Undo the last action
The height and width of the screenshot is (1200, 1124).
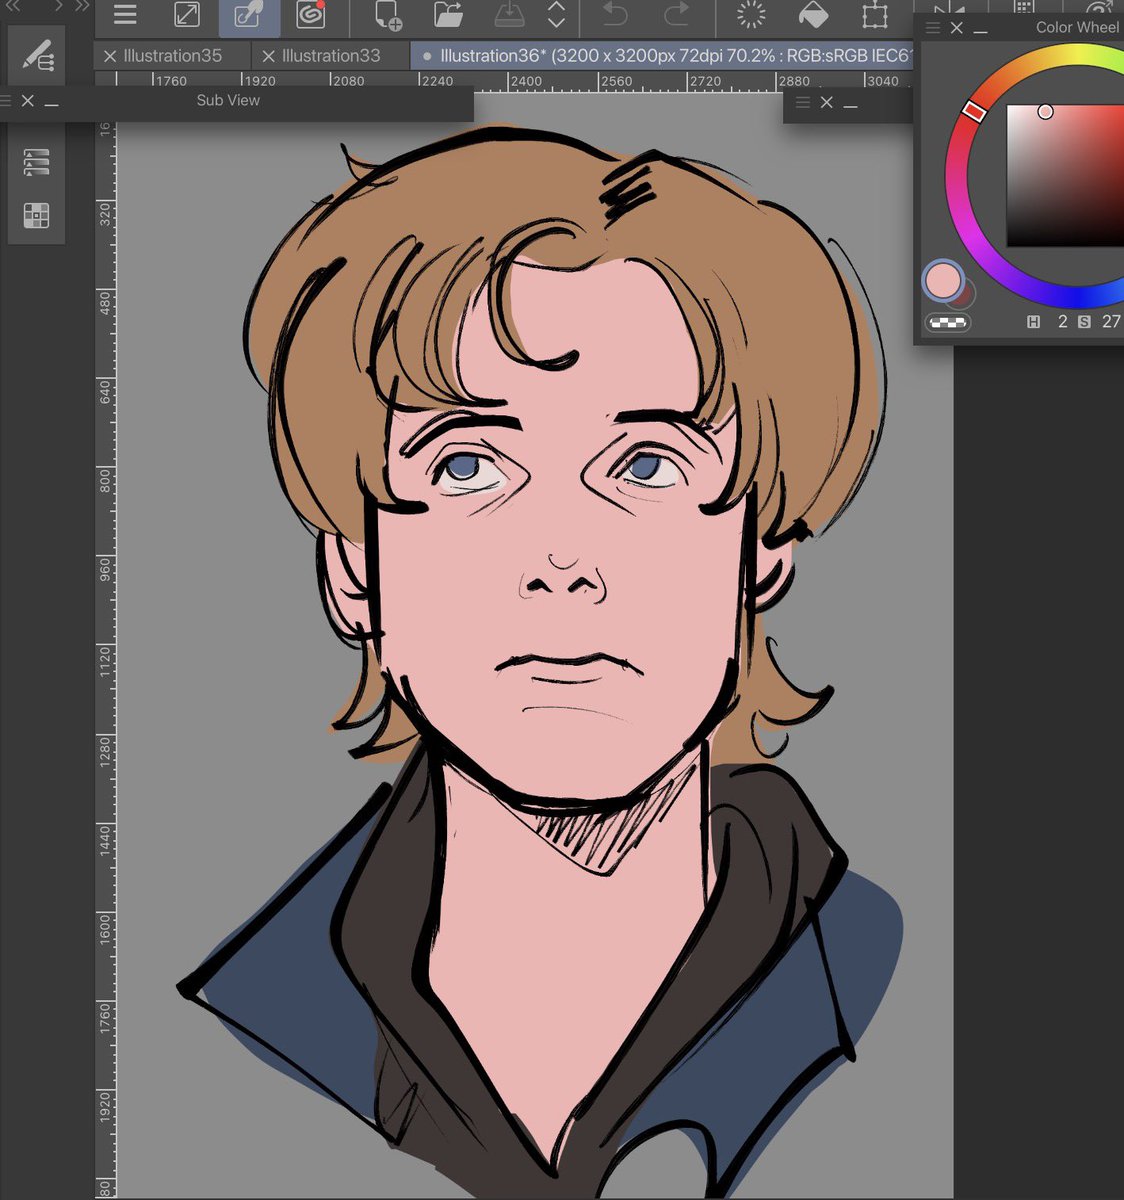tap(615, 15)
